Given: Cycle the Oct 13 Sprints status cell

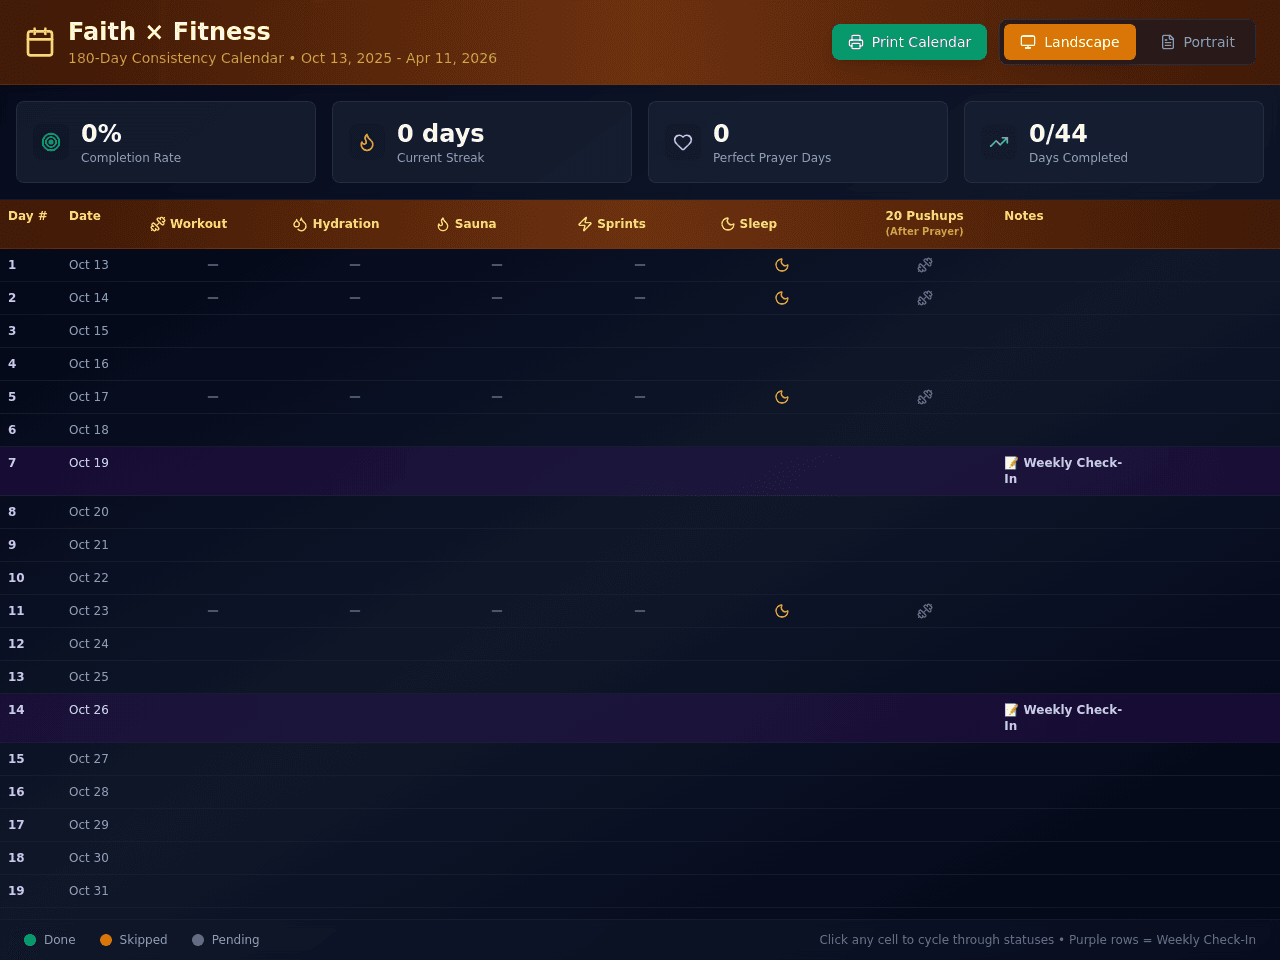Looking at the screenshot, I should pos(640,265).
